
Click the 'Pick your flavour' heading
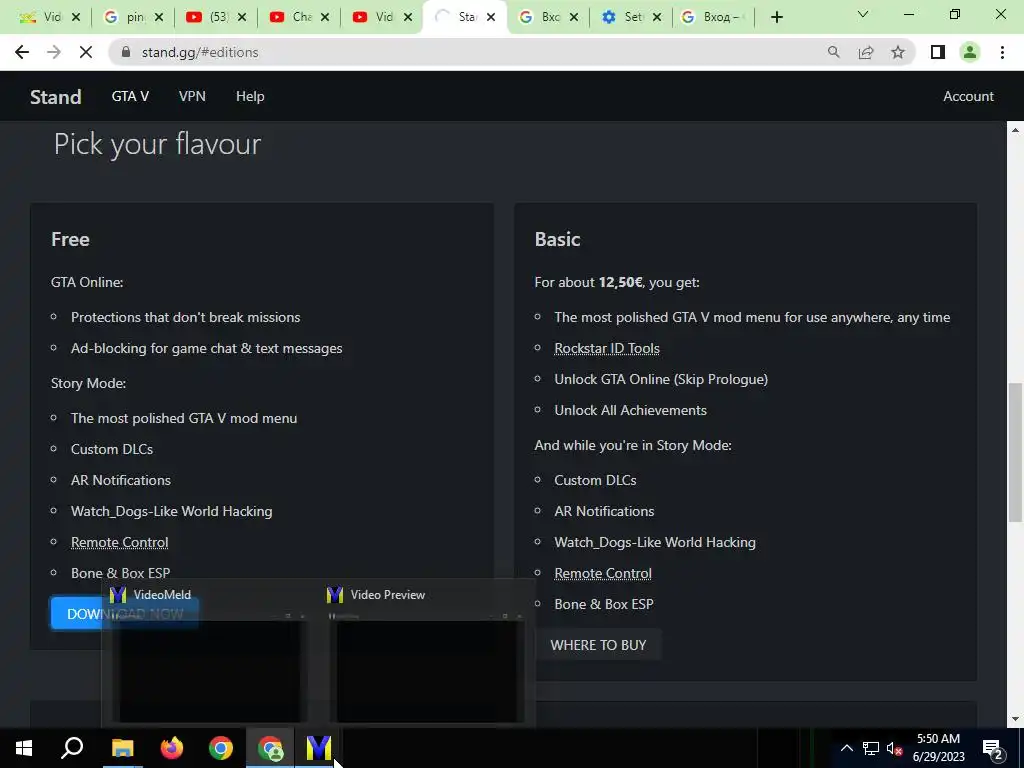pyautogui.click(x=157, y=144)
